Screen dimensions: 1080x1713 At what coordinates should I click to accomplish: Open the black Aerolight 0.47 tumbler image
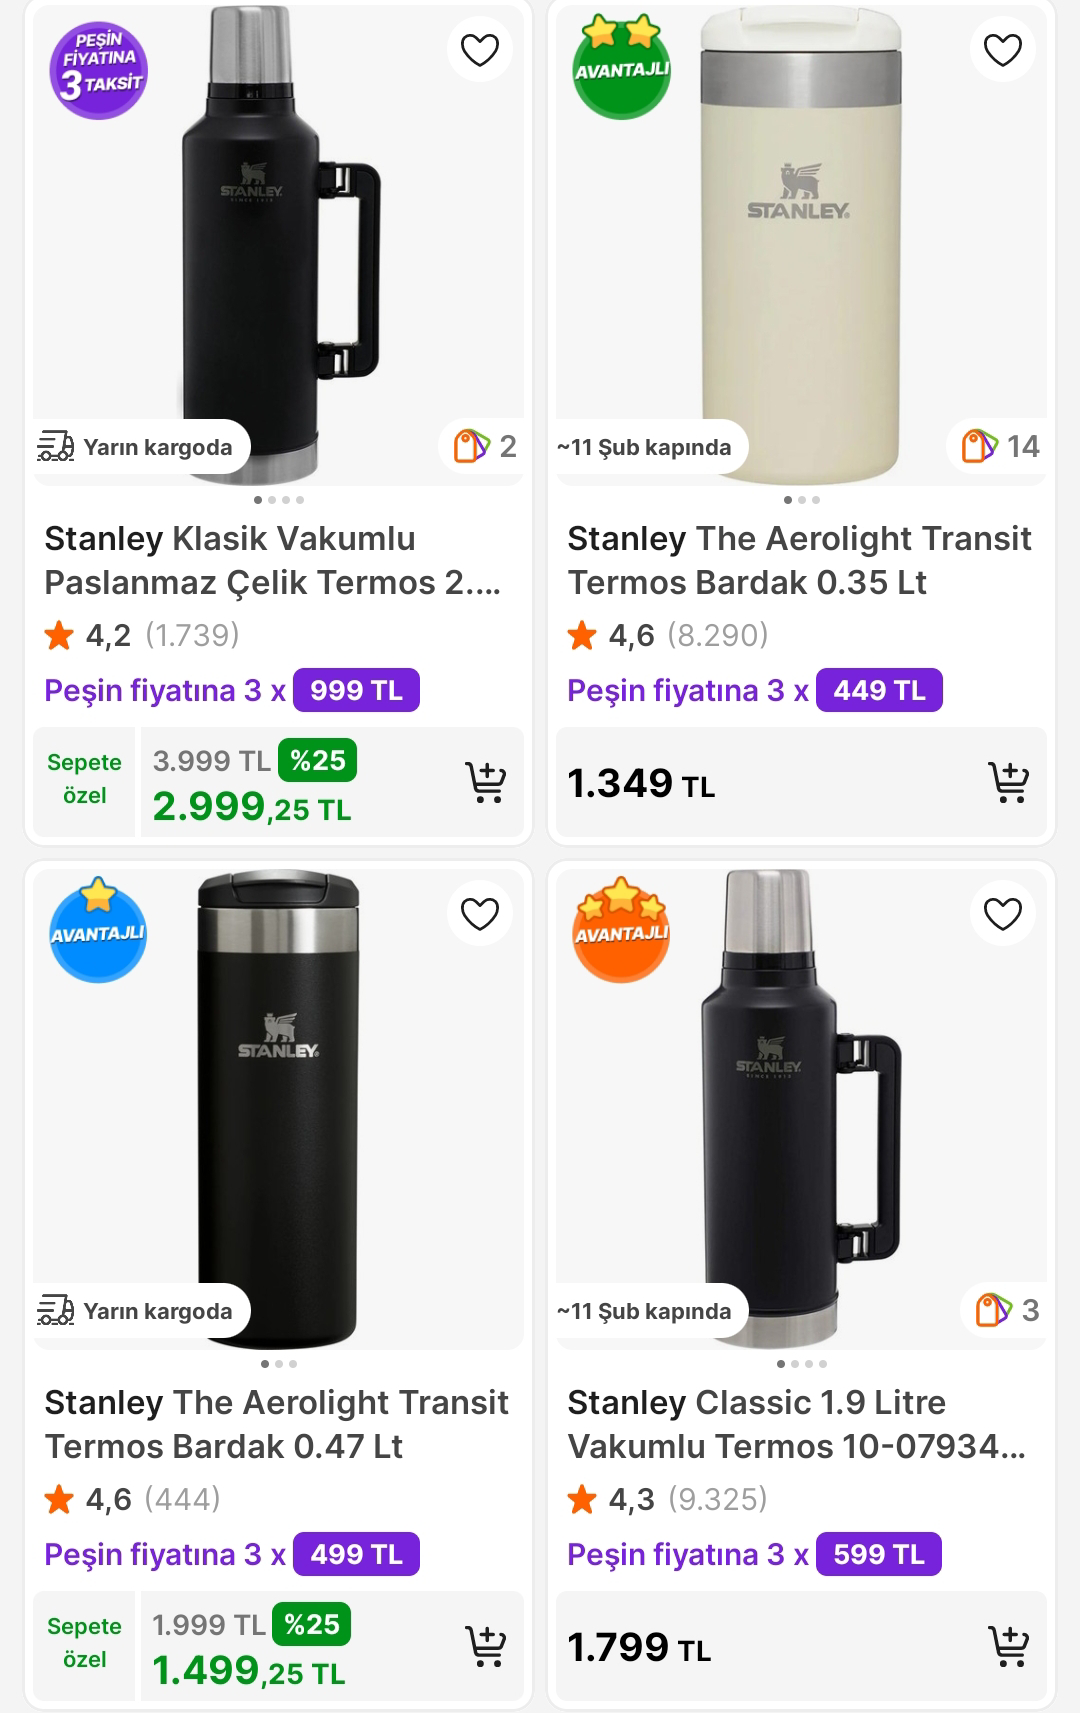[278, 1100]
